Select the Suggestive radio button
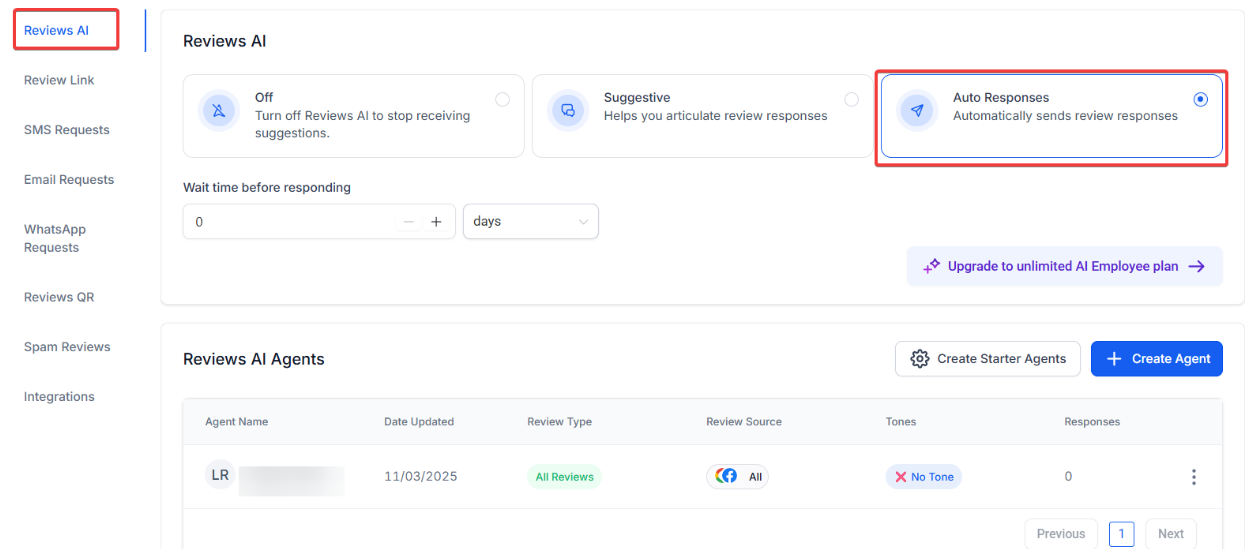Image resolution: width=1247 pixels, height=560 pixels. point(851,99)
